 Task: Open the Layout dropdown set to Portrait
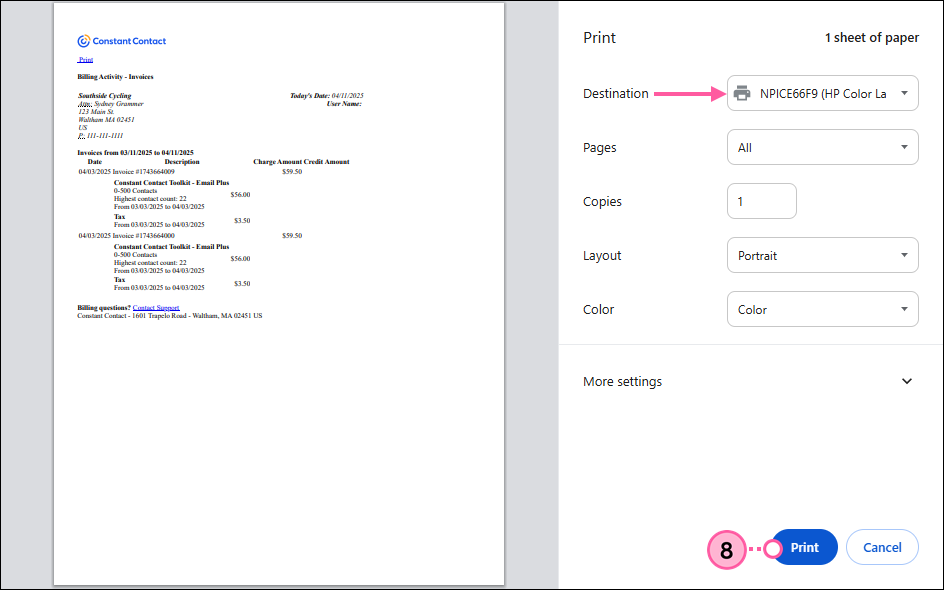coord(822,255)
